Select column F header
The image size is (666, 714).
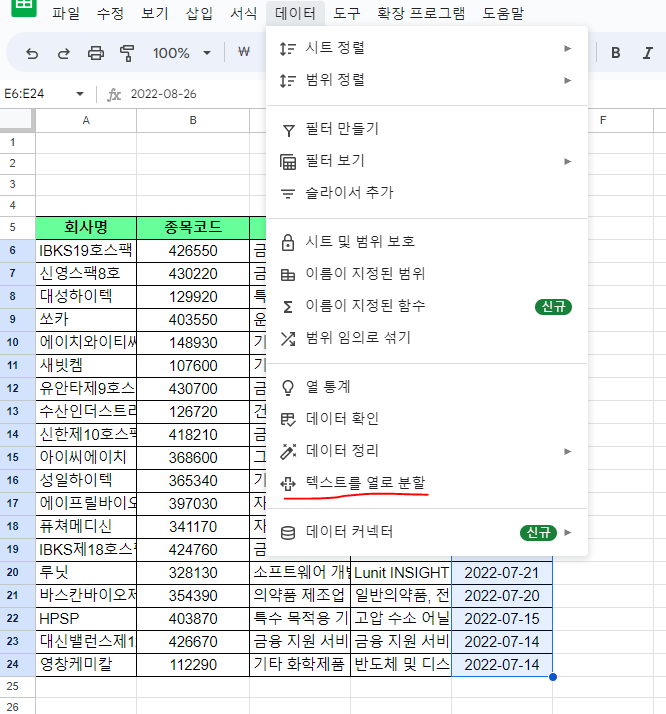[x=603, y=121]
